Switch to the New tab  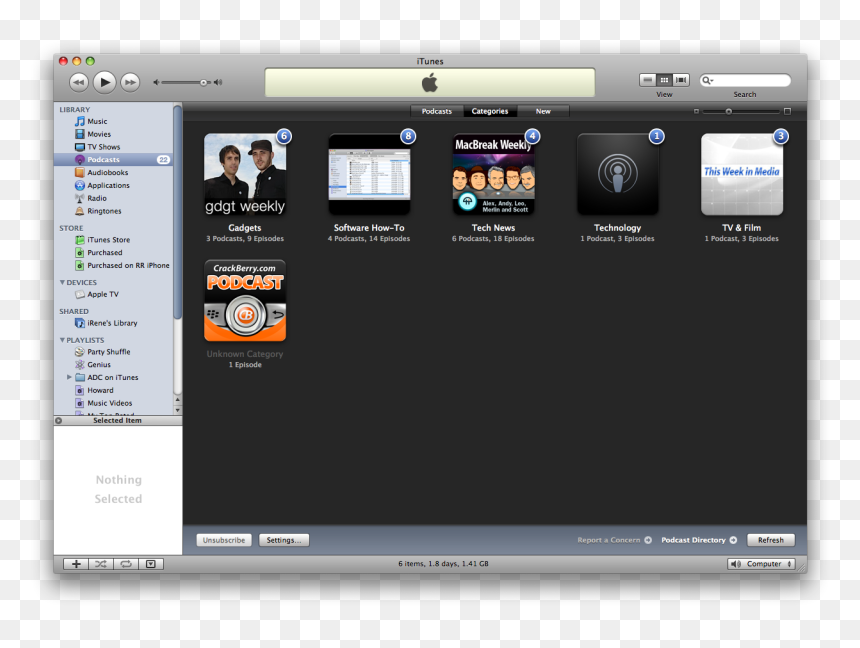click(x=543, y=111)
